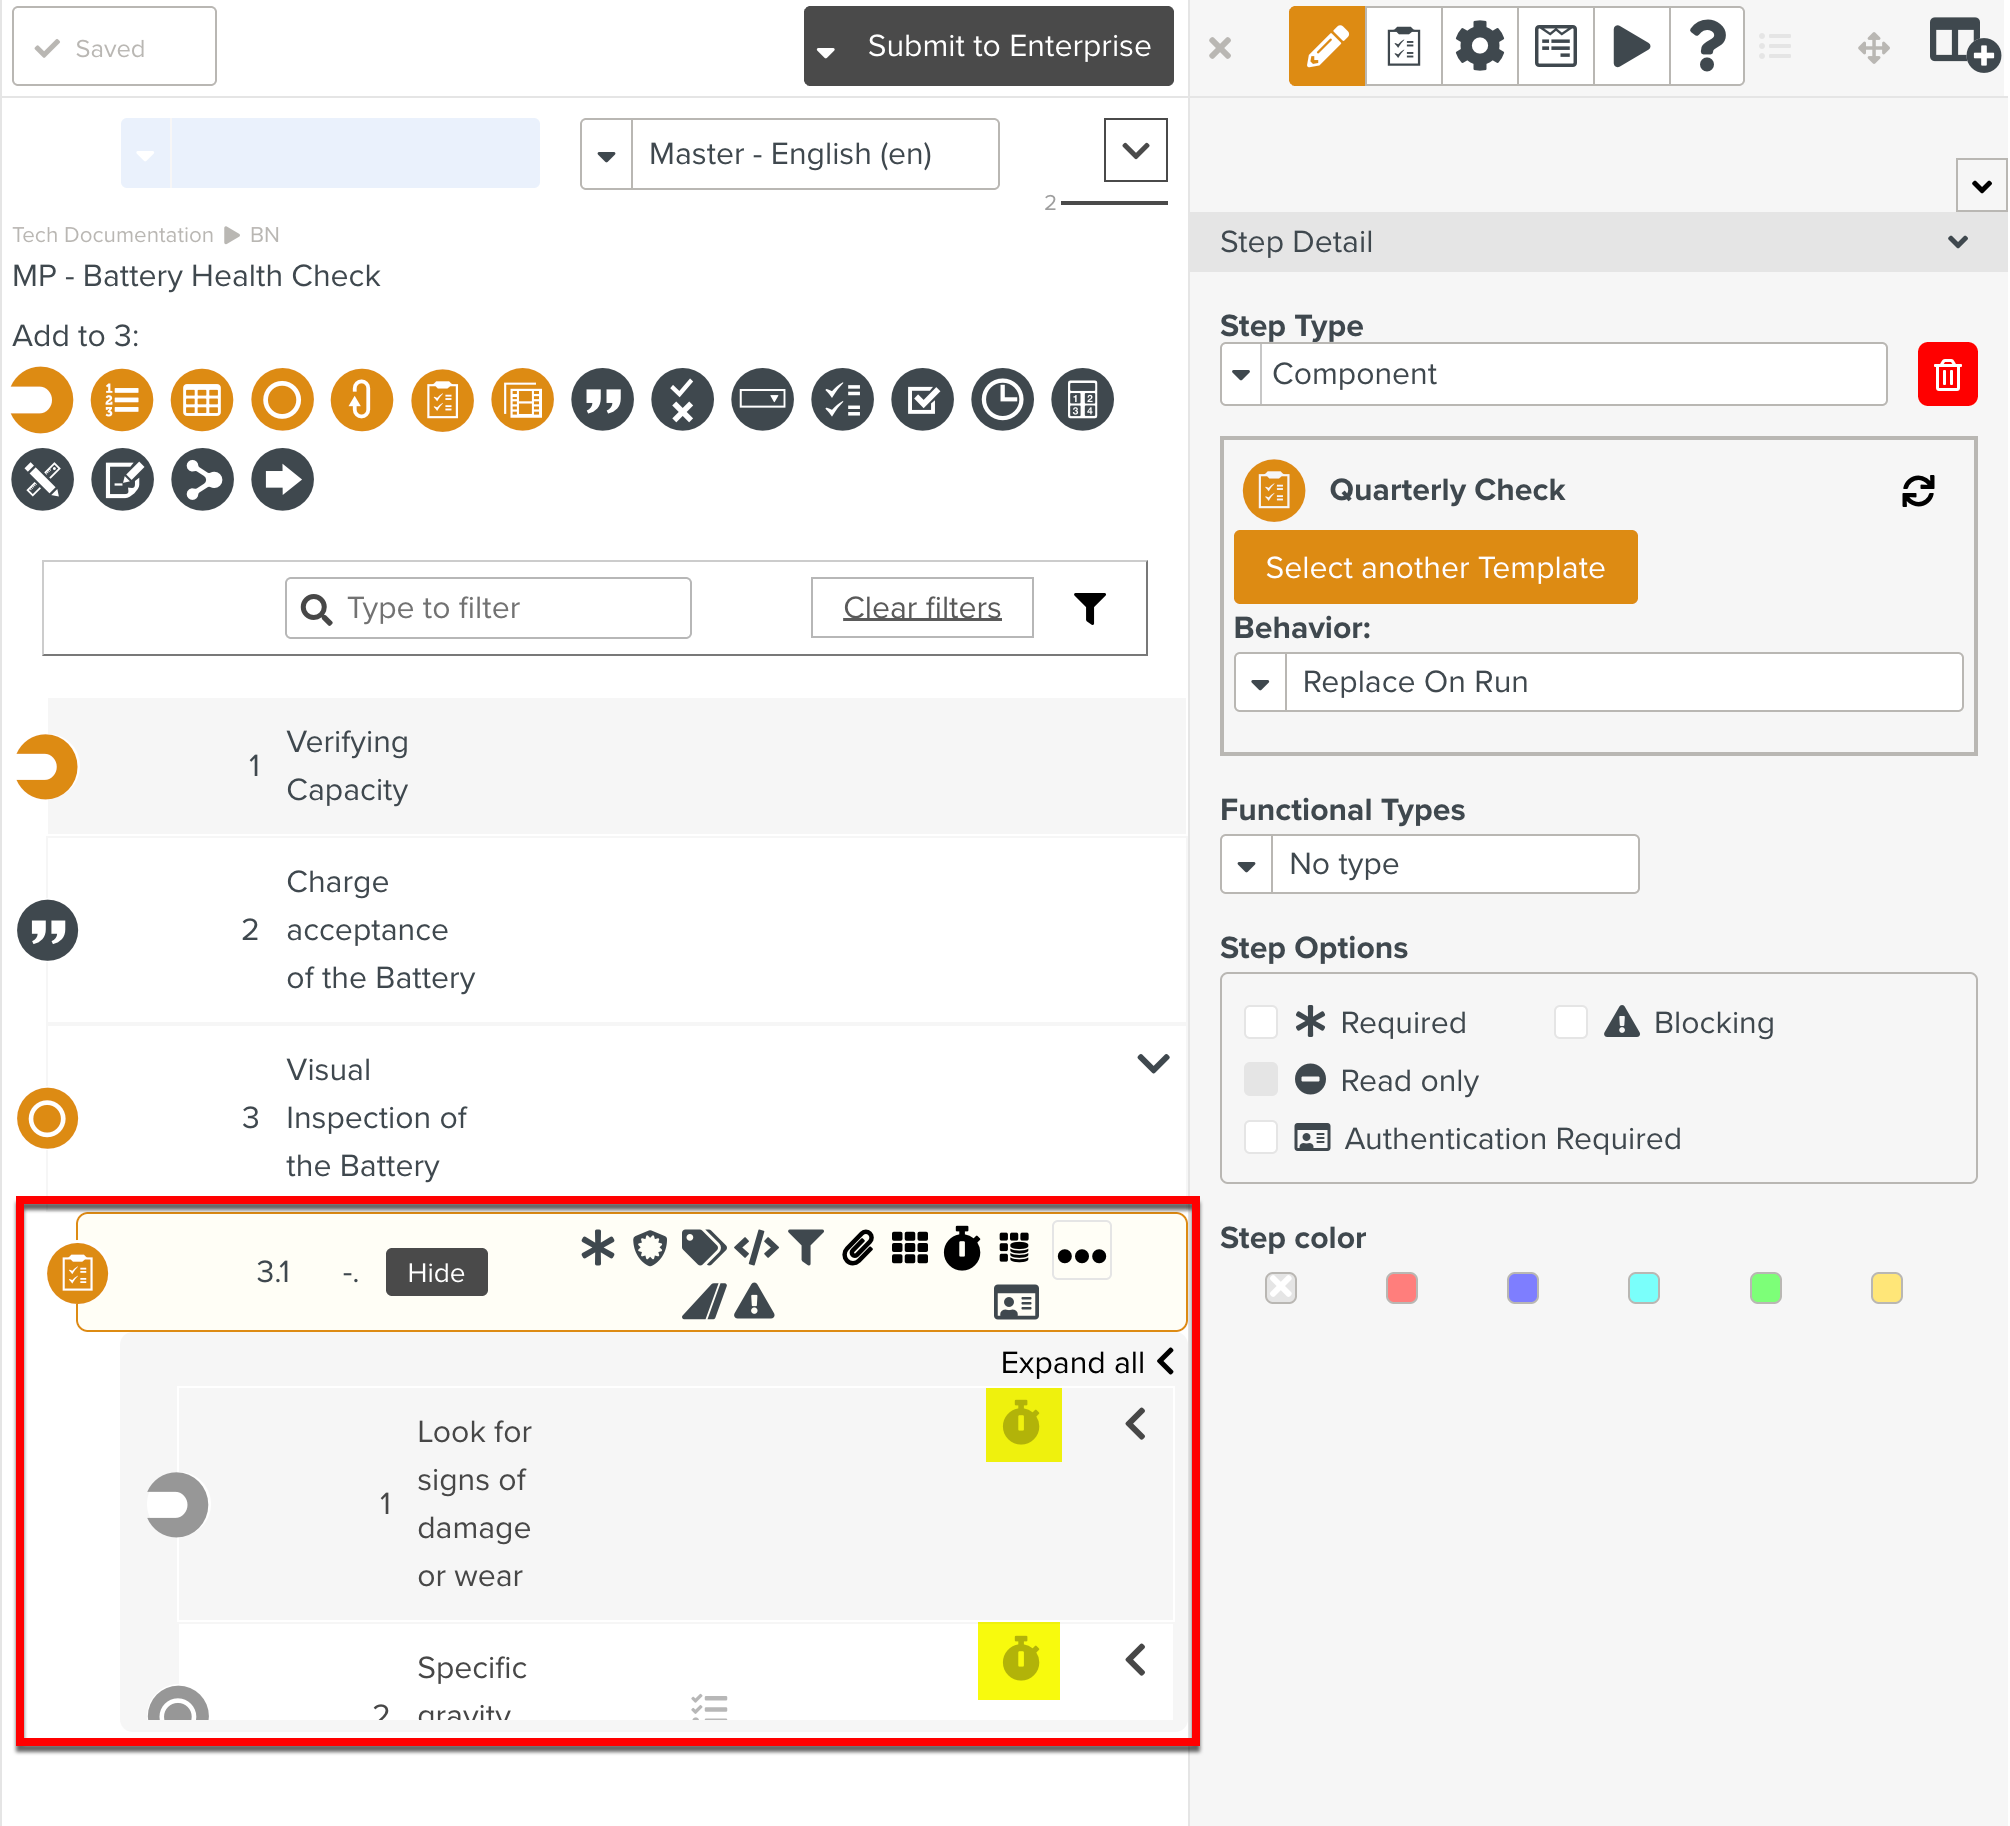Enable the Blocking checkbox
2010x1826 pixels.
1570,1023
